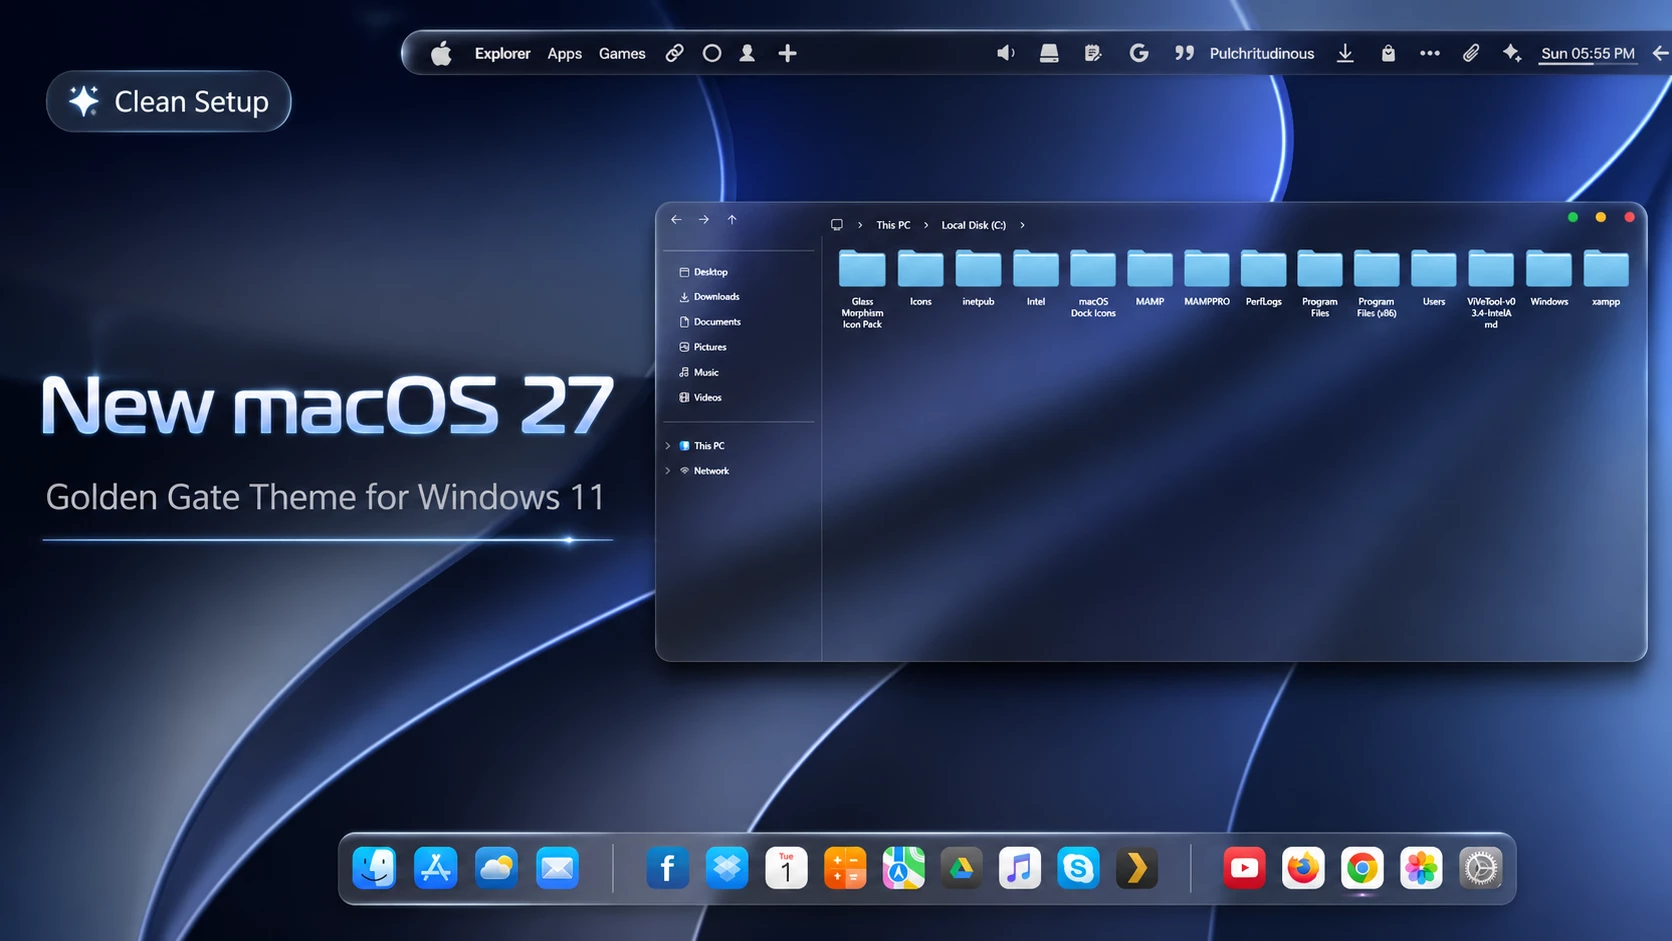The width and height of the screenshot is (1672, 941).
Task: Select the xampp folder
Action: pyautogui.click(x=1606, y=279)
